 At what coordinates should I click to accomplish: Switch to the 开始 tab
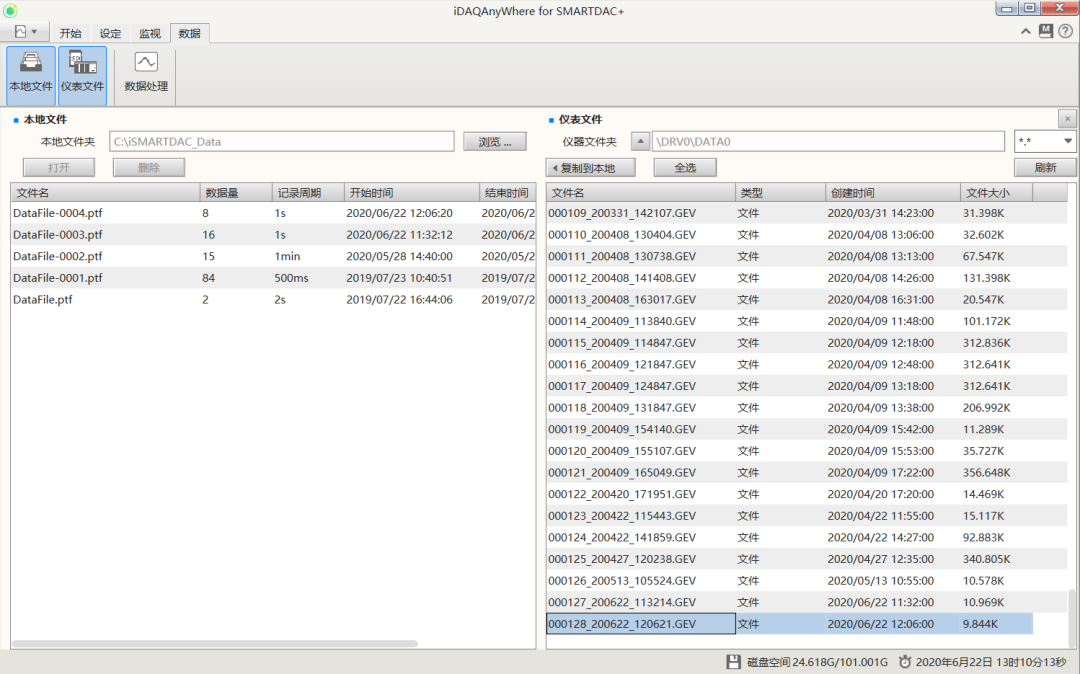[70, 33]
